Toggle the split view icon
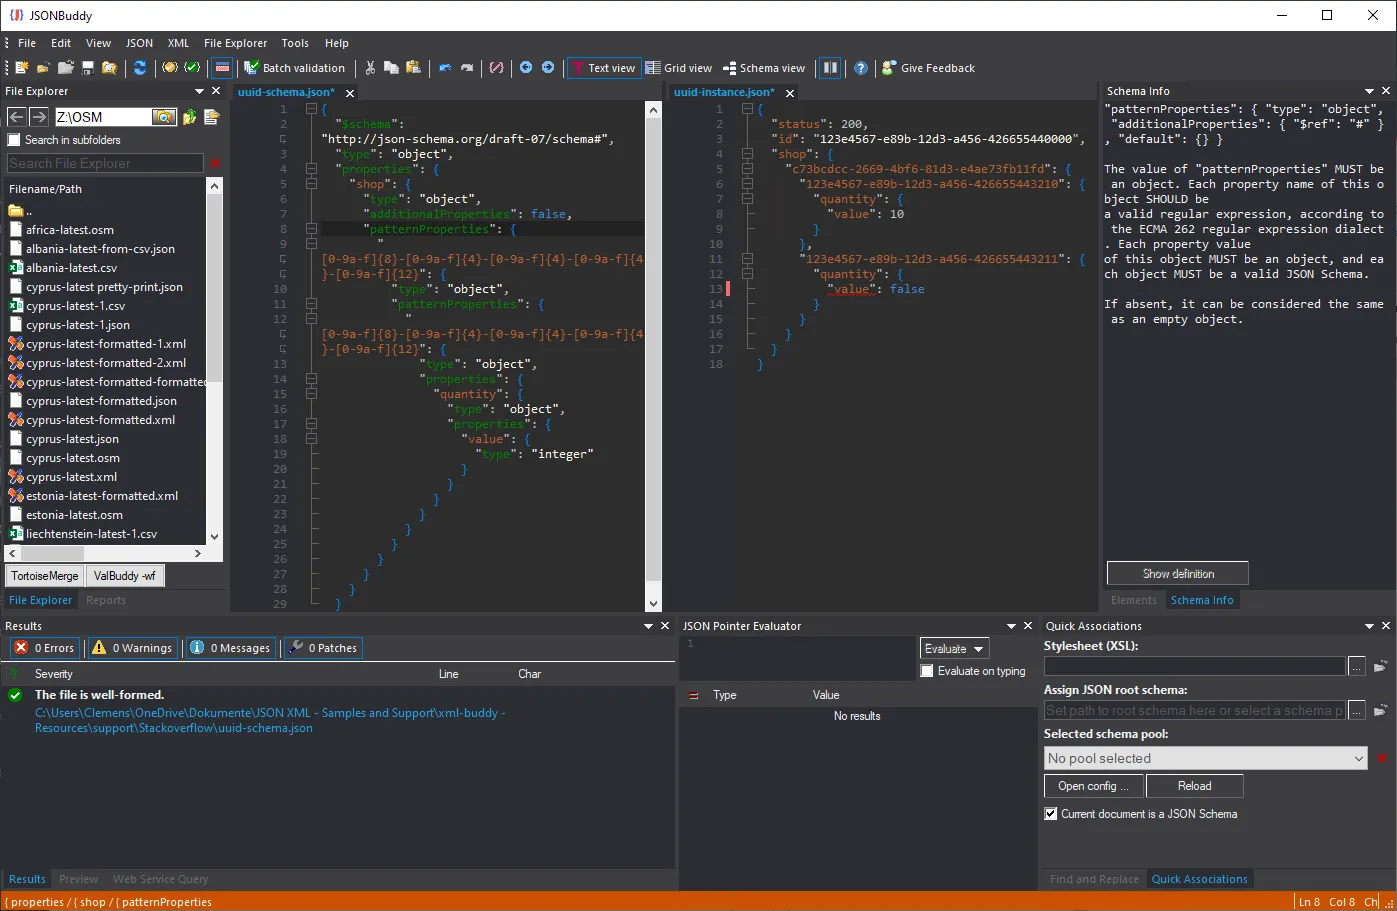 click(x=830, y=68)
